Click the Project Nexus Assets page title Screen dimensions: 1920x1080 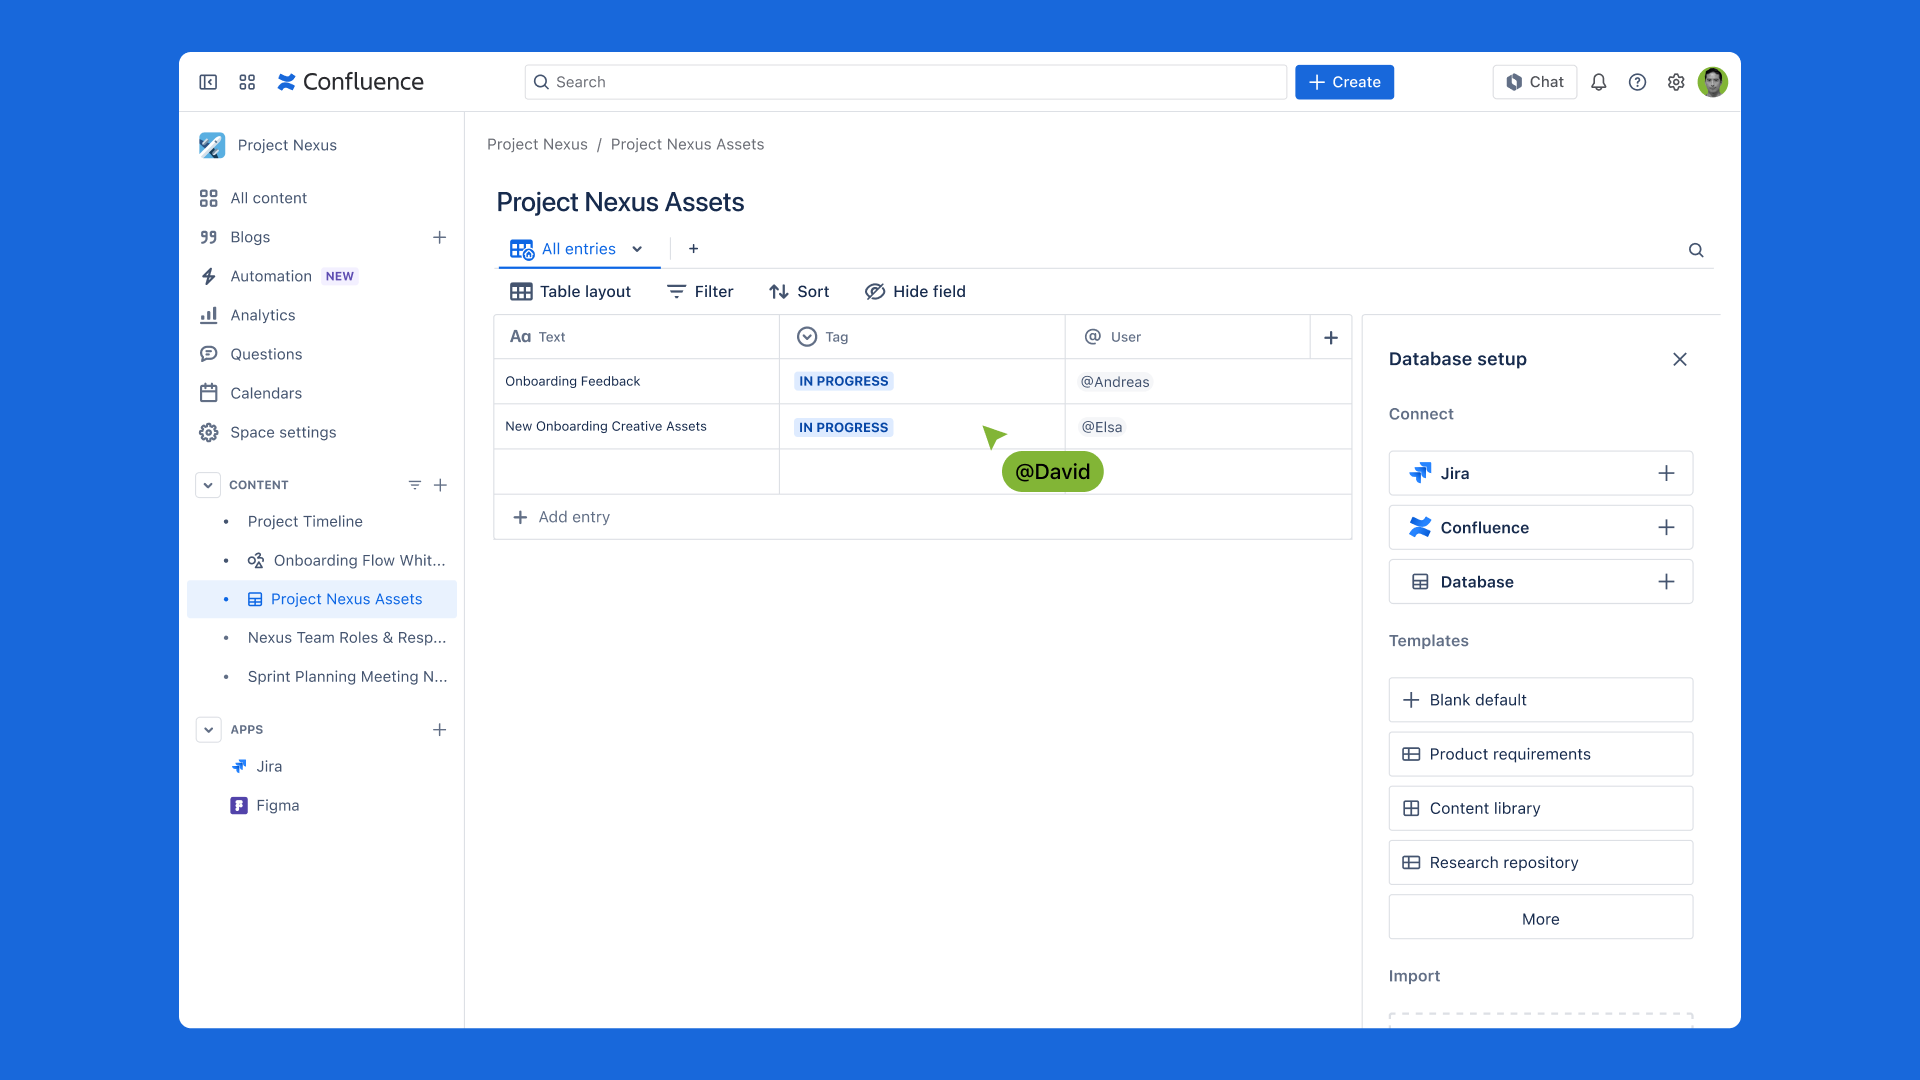point(620,202)
